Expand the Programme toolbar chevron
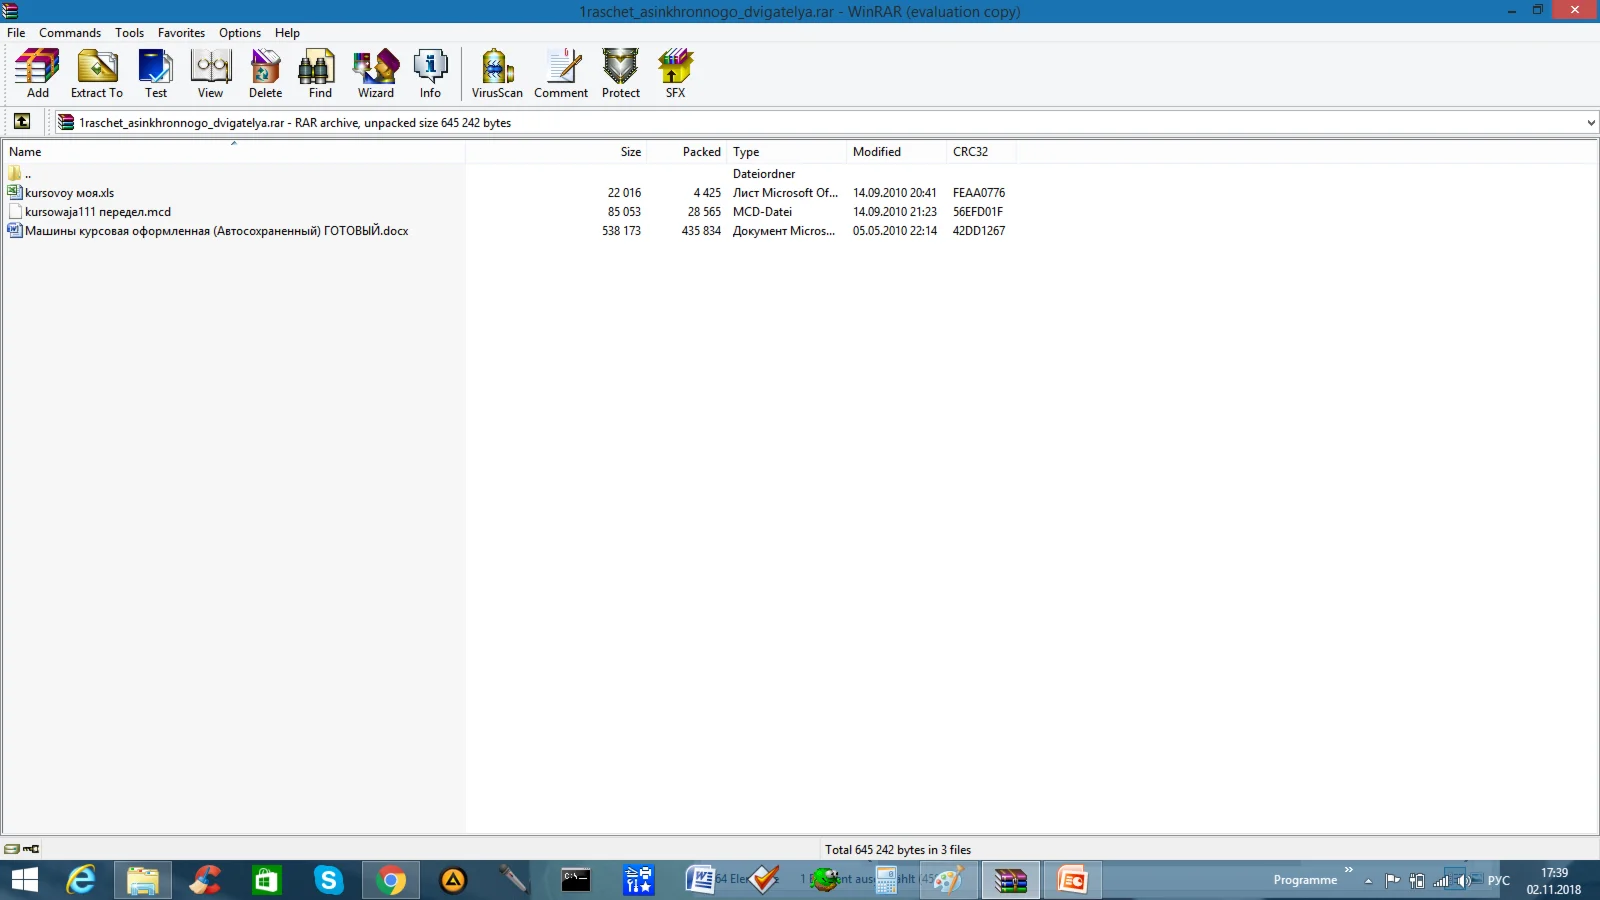Image resolution: width=1600 pixels, height=900 pixels. coord(1348,870)
